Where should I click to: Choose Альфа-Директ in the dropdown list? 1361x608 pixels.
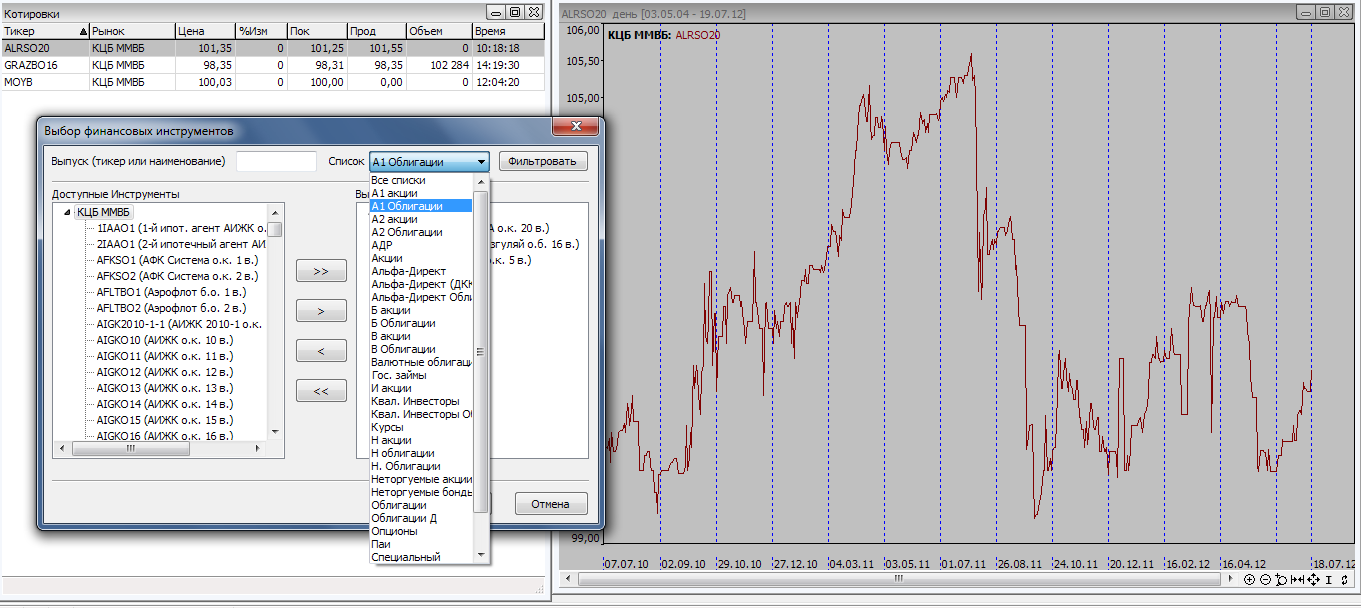pyautogui.click(x=421, y=271)
